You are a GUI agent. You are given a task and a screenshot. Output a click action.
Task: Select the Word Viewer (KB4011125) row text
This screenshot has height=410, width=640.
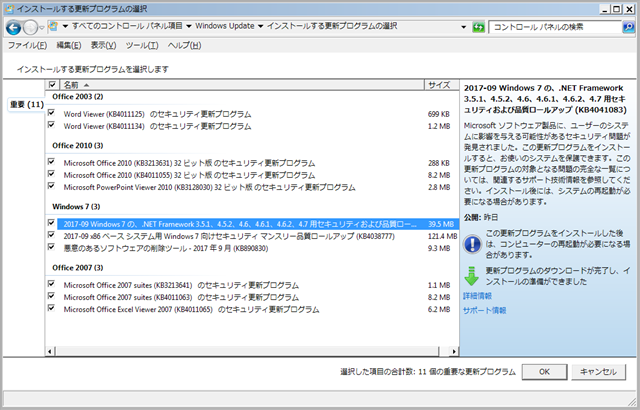(x=157, y=114)
